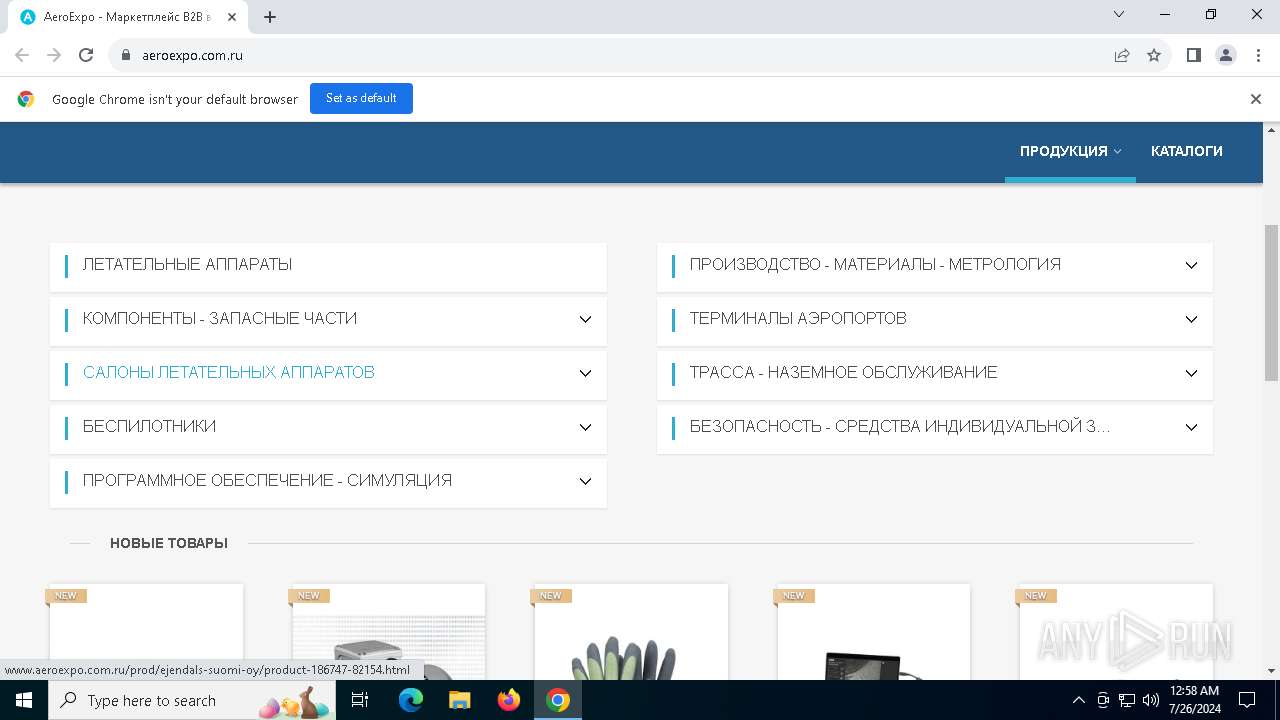Launch Firefox from taskbar

click(x=509, y=700)
